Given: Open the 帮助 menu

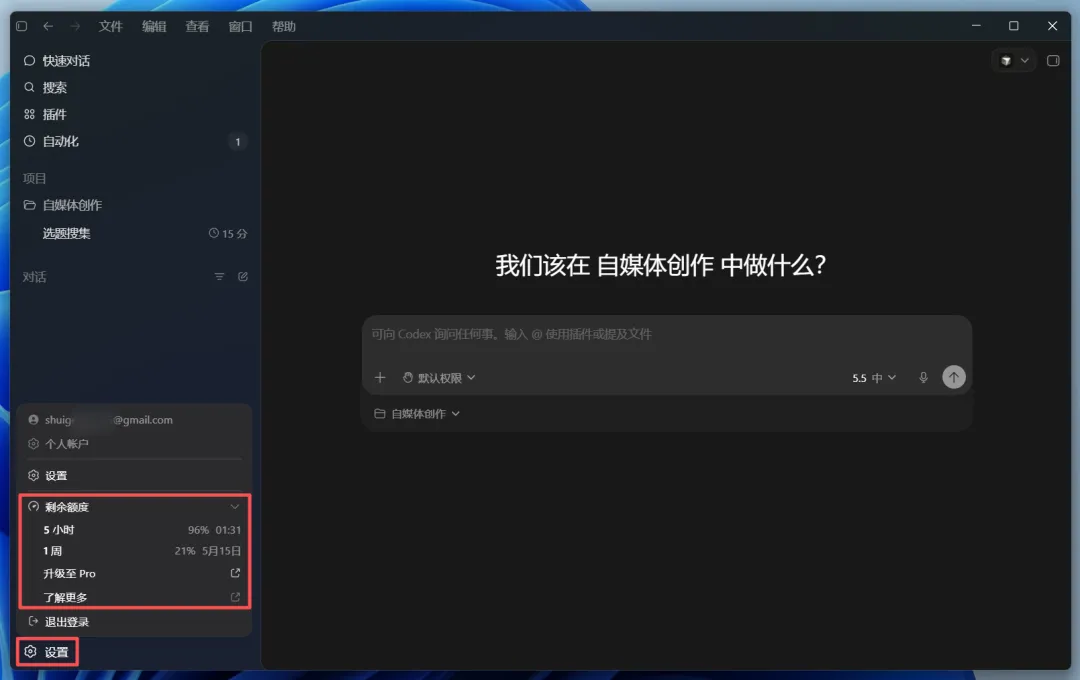Looking at the screenshot, I should pos(283,26).
